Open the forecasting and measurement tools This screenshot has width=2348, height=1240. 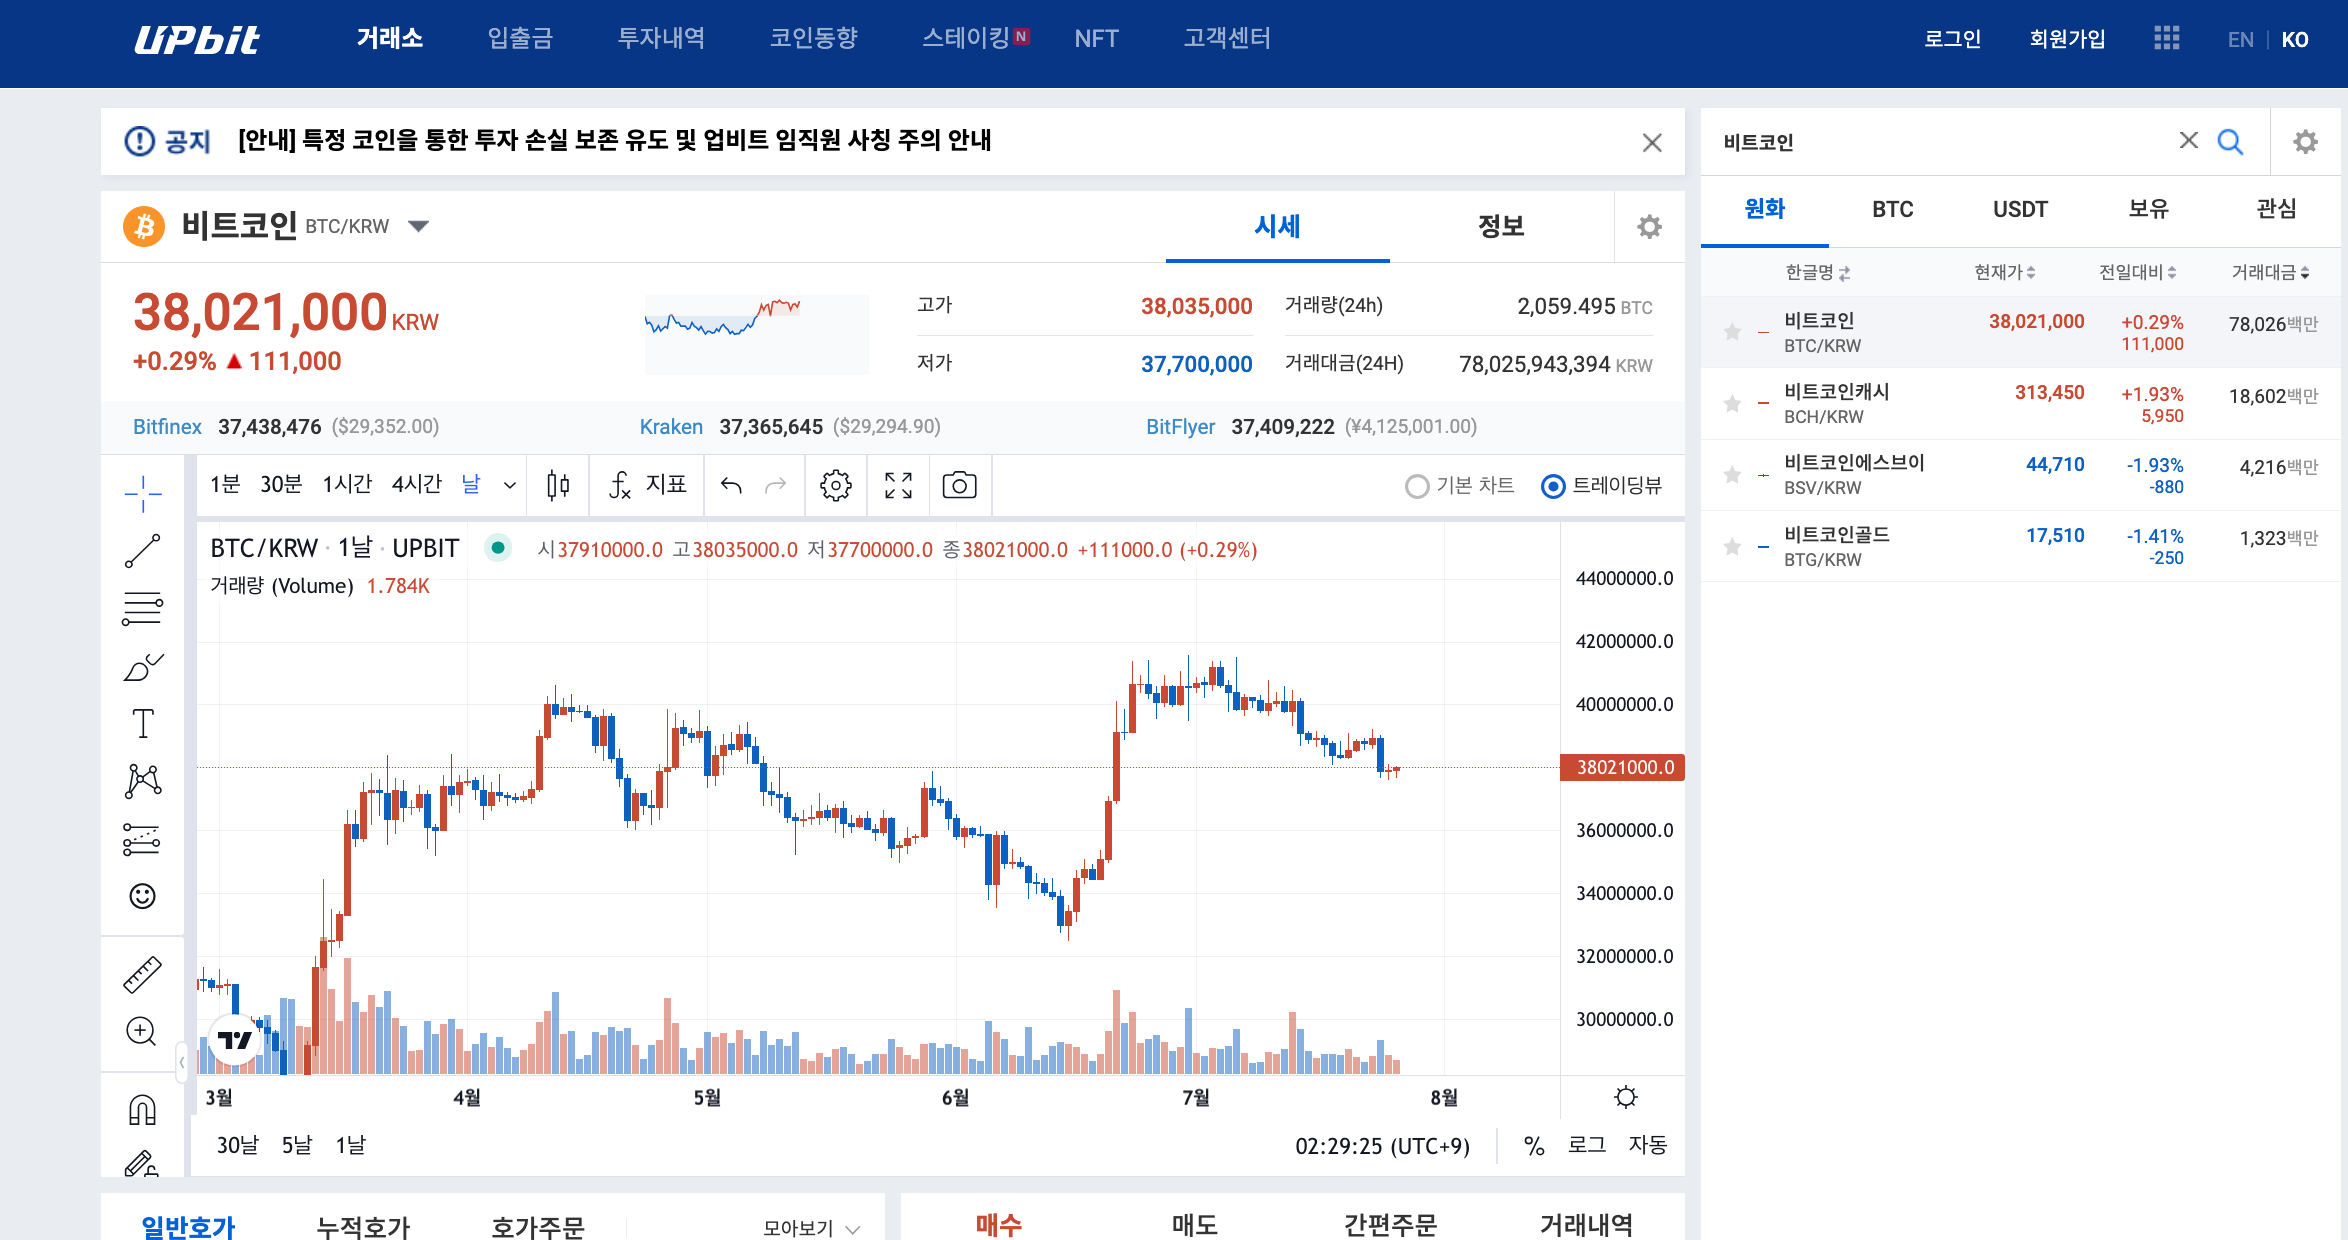[143, 839]
